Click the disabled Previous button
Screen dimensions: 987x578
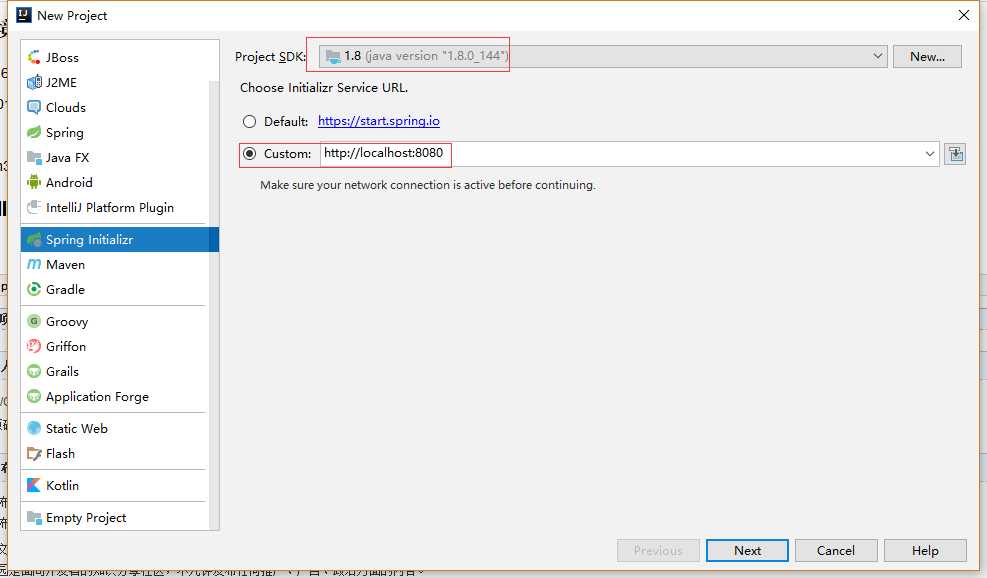[x=658, y=550]
